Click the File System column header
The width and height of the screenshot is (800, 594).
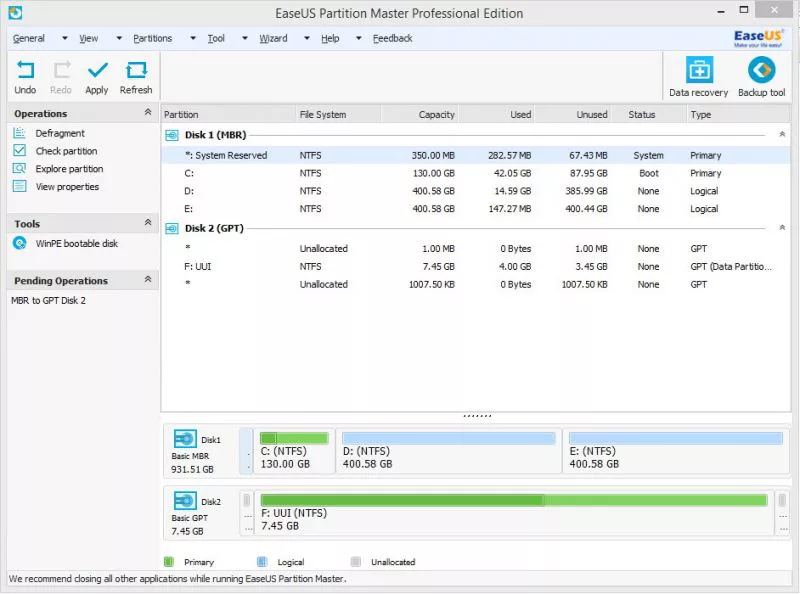click(x=338, y=114)
